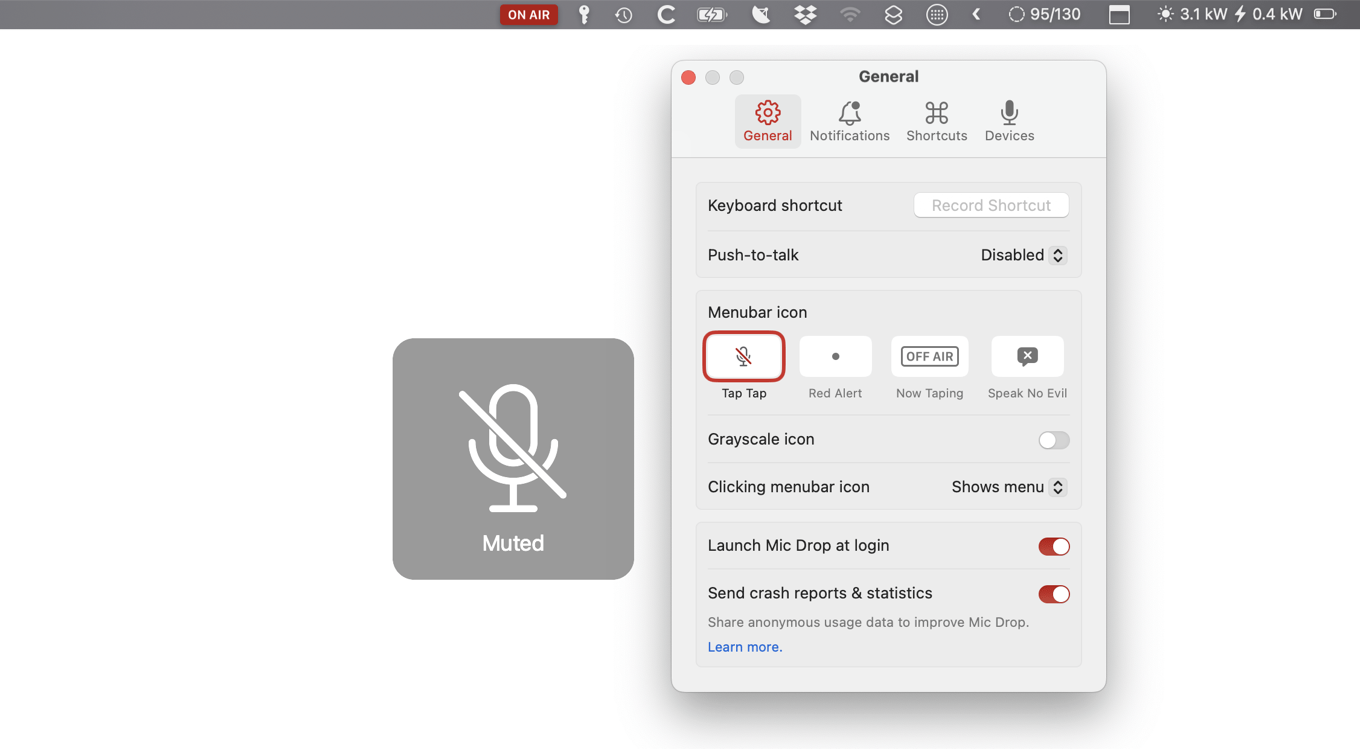Select the Speak No Evil icon

pyautogui.click(x=1027, y=357)
